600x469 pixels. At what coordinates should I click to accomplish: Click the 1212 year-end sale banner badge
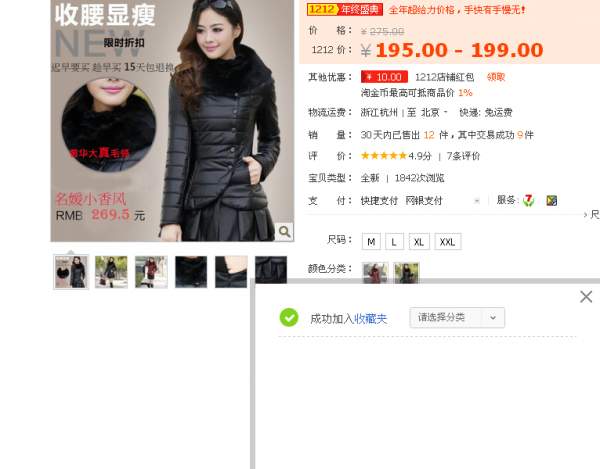pos(344,9)
